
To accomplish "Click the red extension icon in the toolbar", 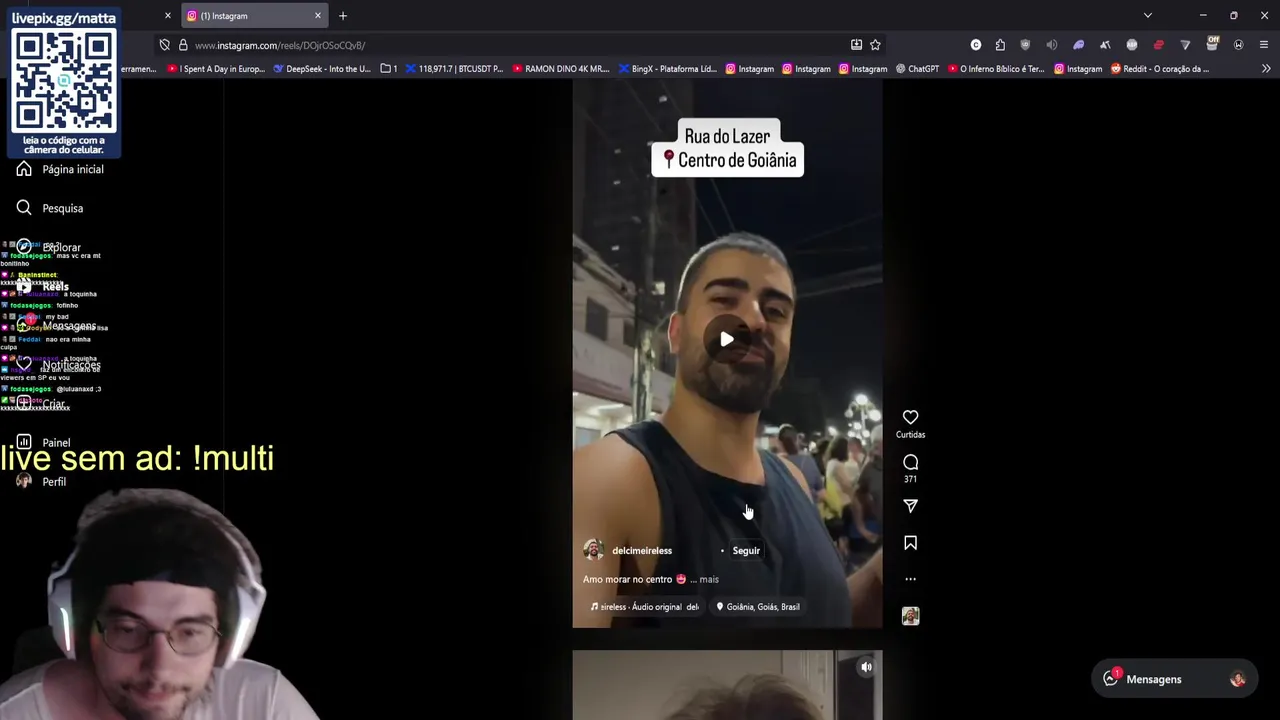I will pyautogui.click(x=1159, y=45).
